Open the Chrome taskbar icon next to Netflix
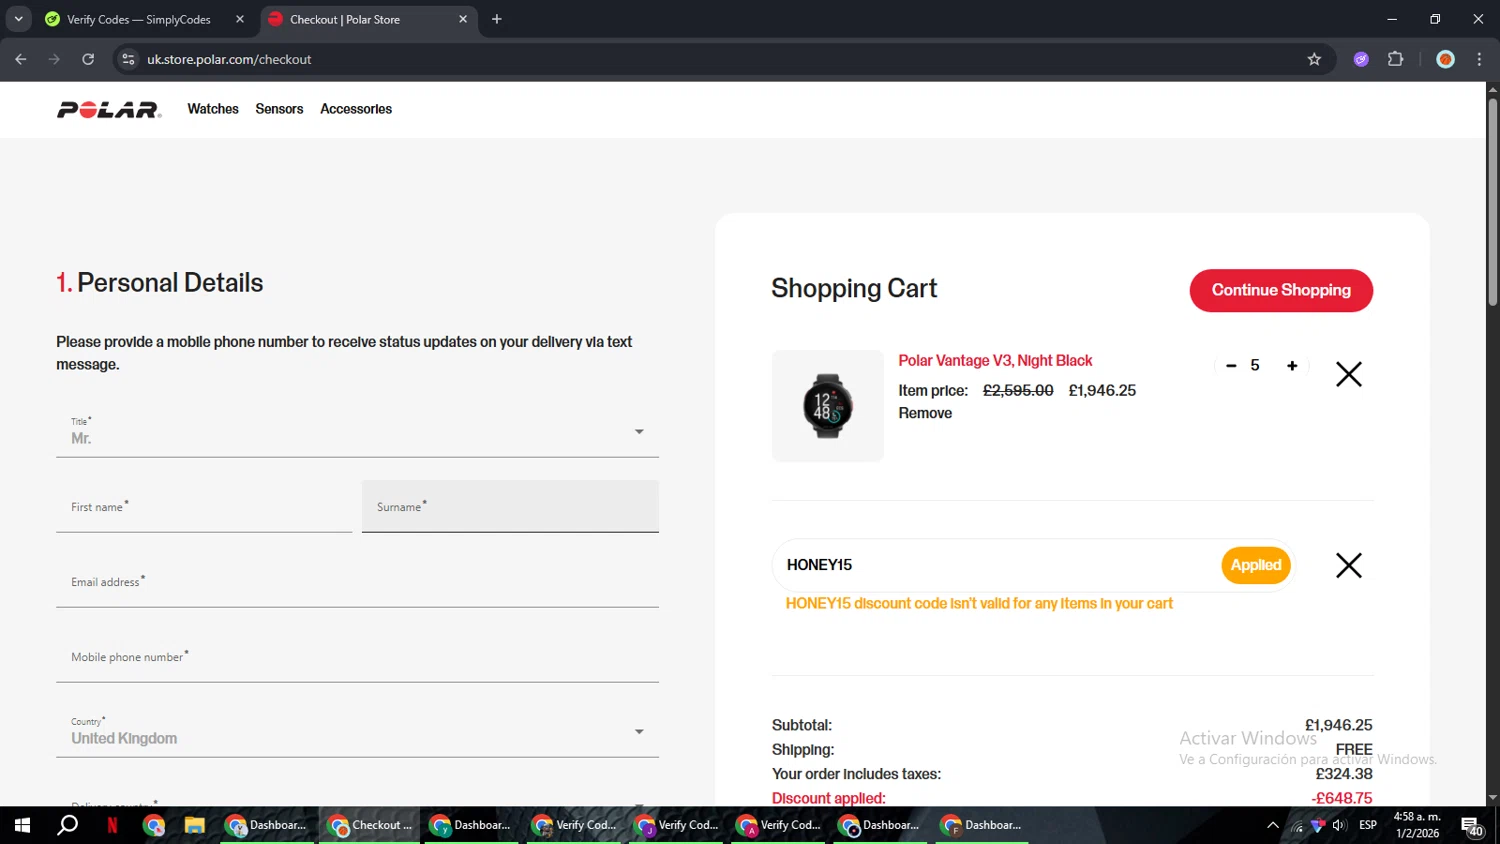Viewport: 1500px width, 844px height. (x=153, y=825)
